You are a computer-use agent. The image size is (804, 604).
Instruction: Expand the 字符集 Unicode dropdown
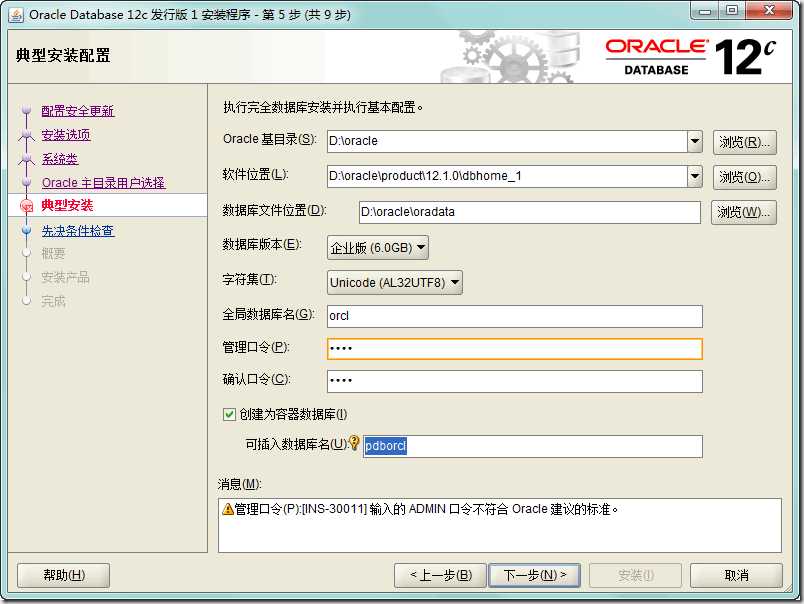tap(395, 283)
